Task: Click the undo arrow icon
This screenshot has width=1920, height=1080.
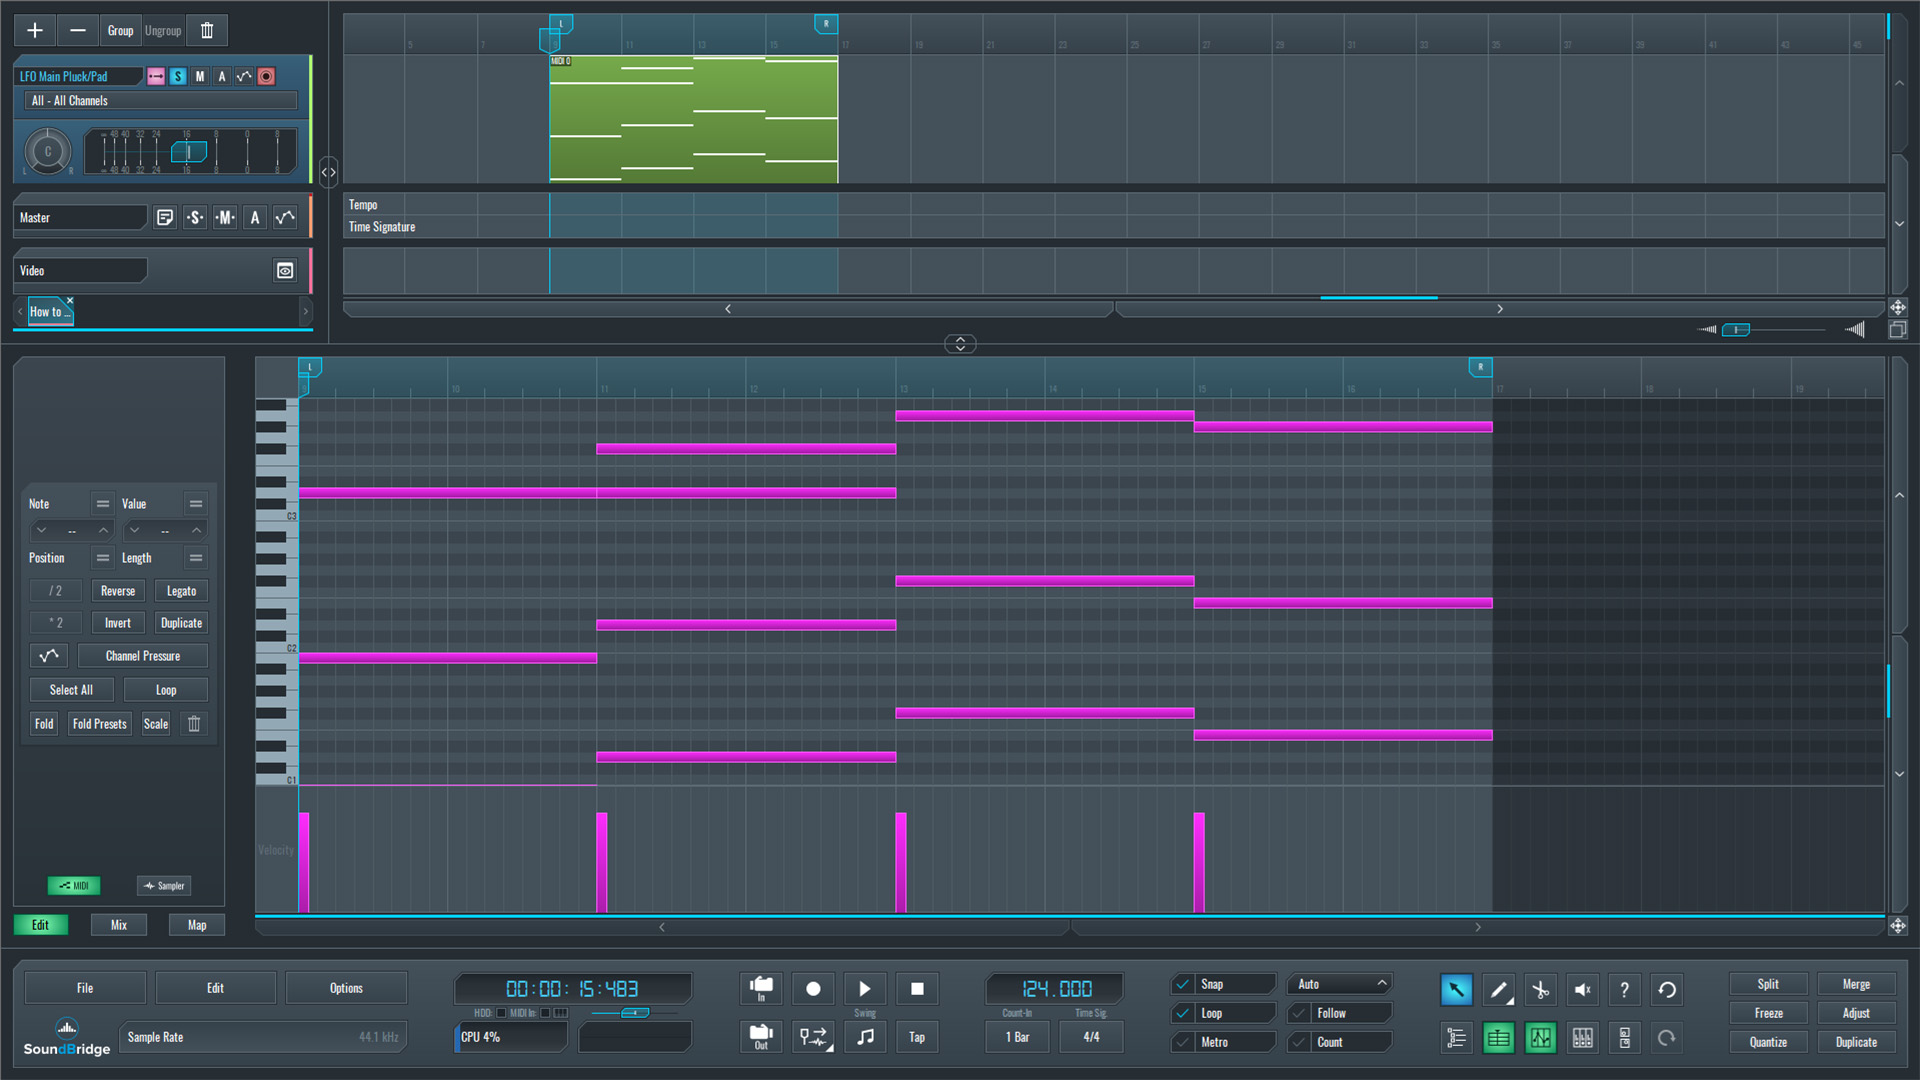Action: point(1666,989)
